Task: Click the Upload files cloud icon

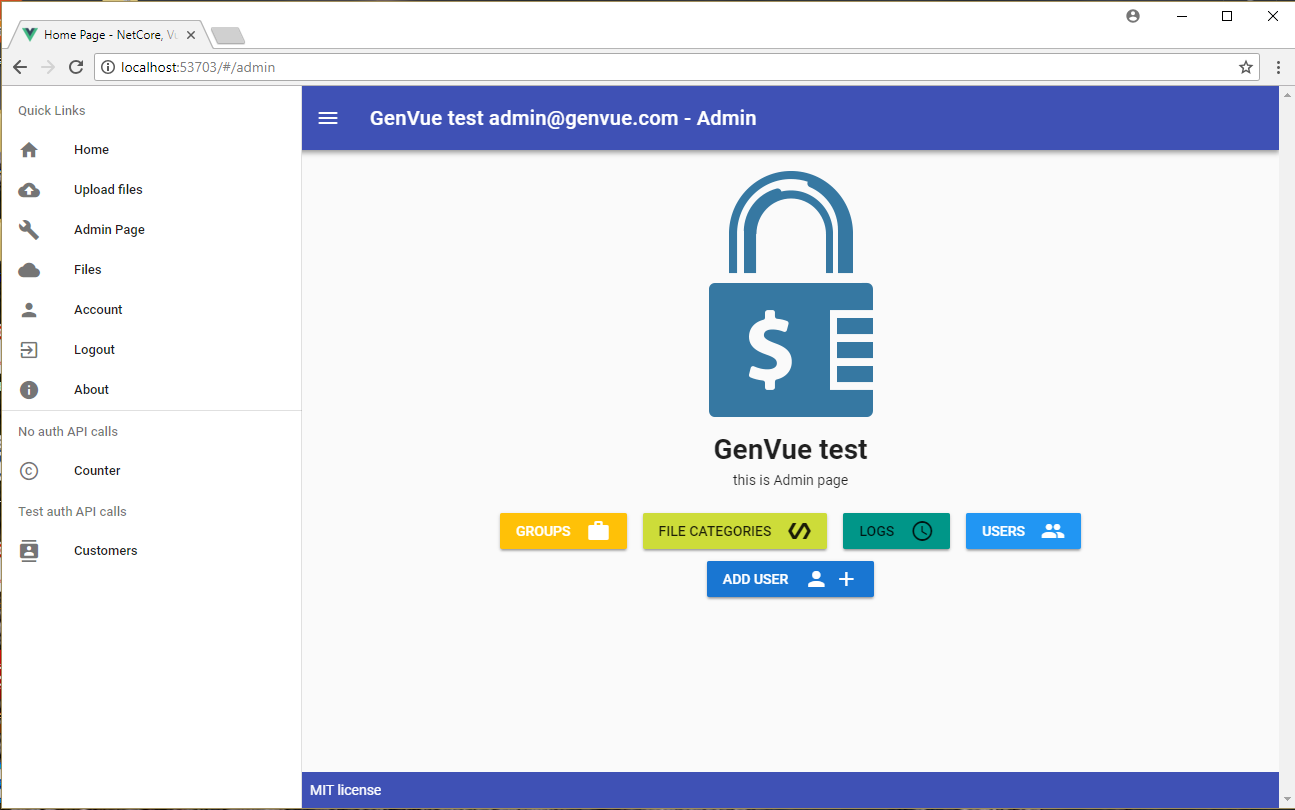Action: coord(29,190)
